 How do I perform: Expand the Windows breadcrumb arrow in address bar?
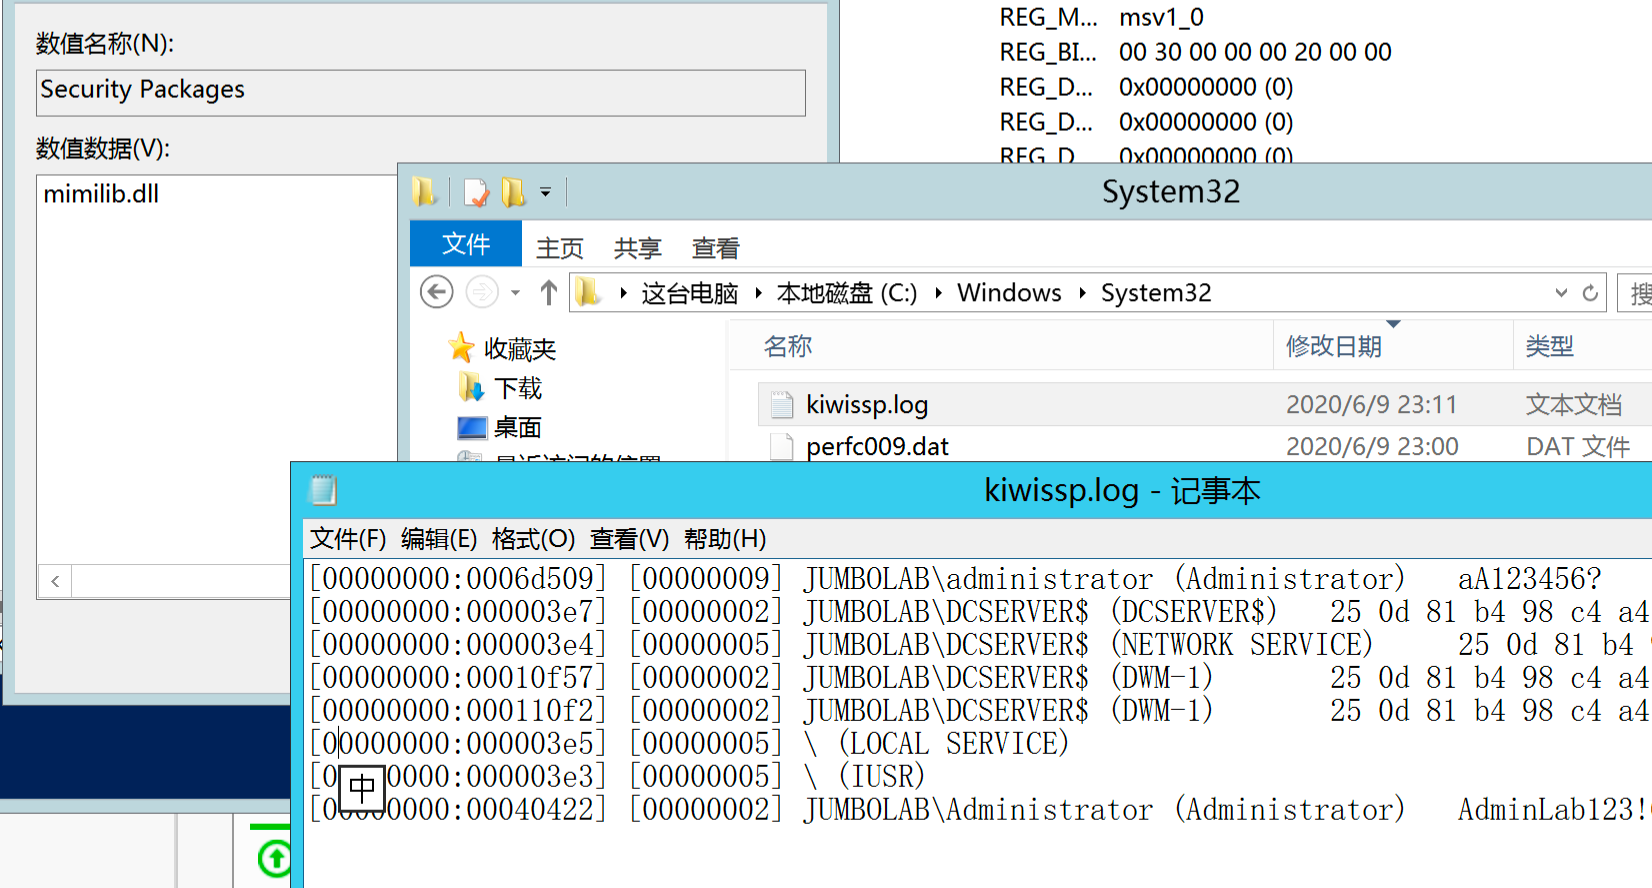pos(1082,293)
